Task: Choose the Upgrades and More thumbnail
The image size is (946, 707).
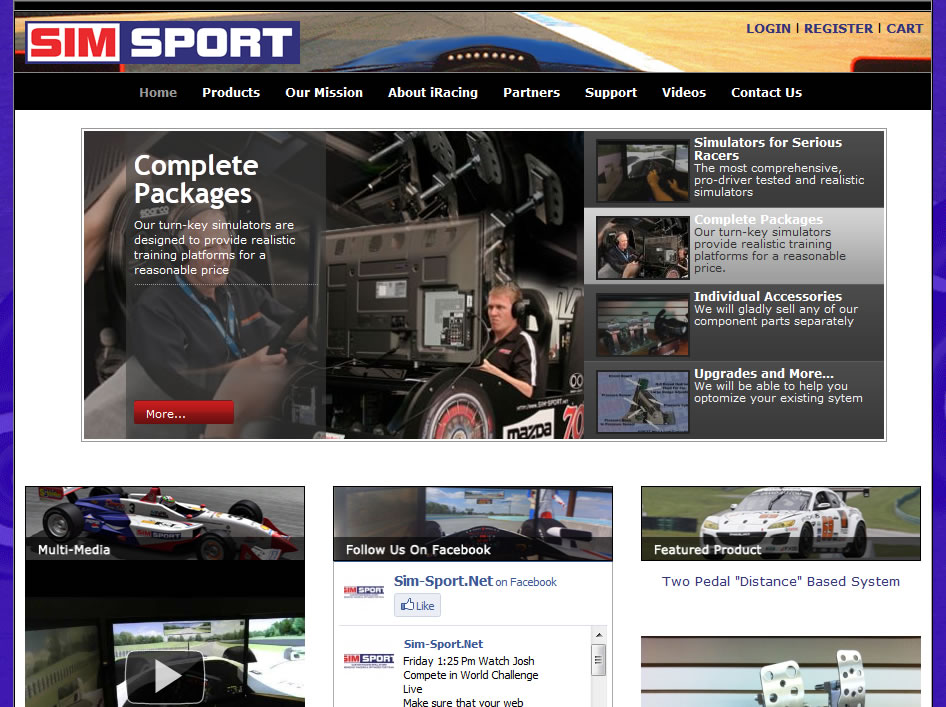Action: [x=642, y=401]
